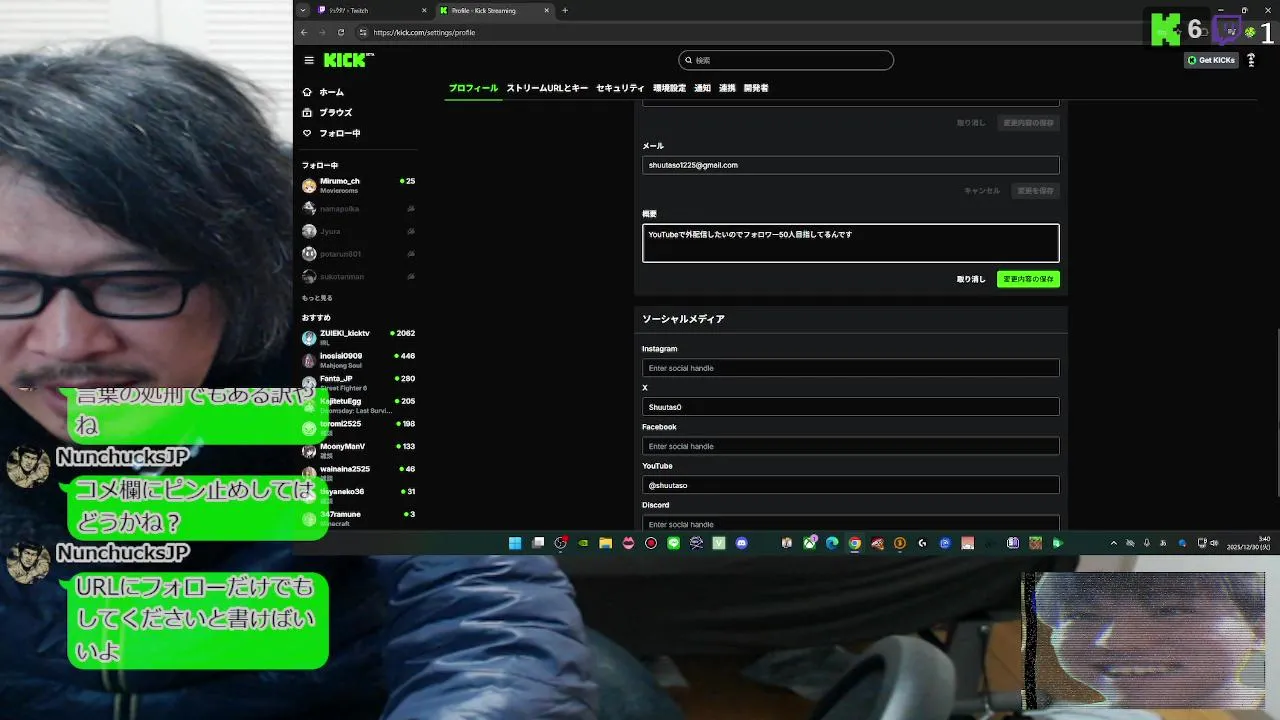Switch to 開発者 tab
The image size is (1280, 720).
pyautogui.click(x=756, y=88)
